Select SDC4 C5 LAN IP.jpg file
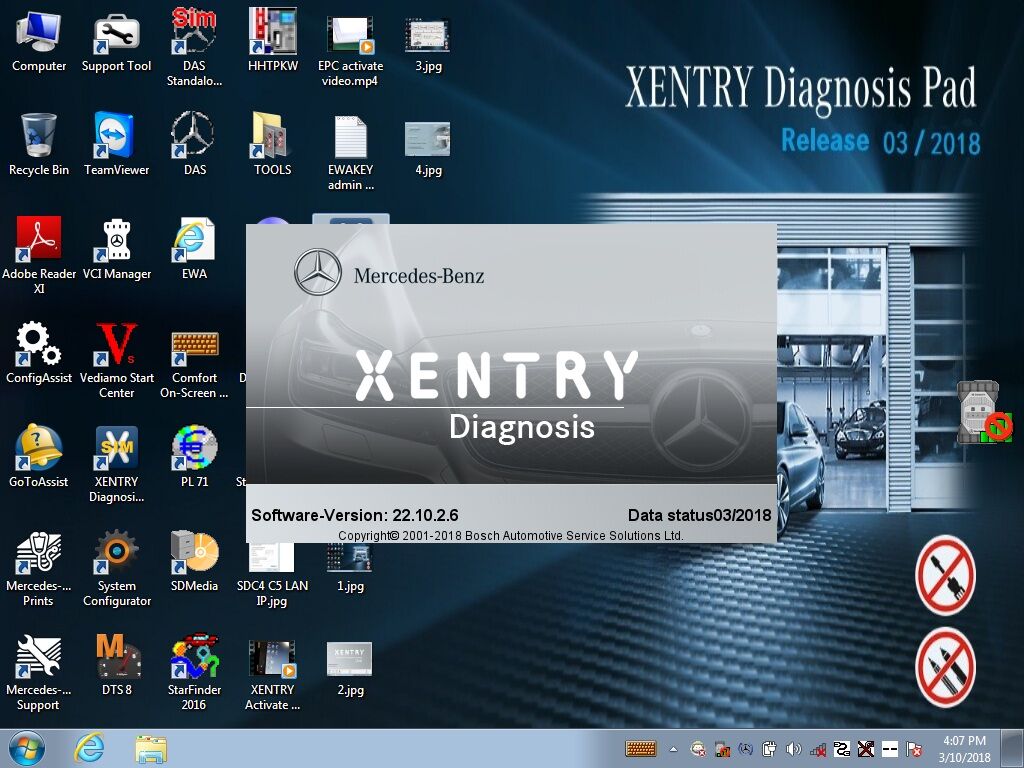The height and width of the screenshot is (768, 1024). [x=272, y=576]
